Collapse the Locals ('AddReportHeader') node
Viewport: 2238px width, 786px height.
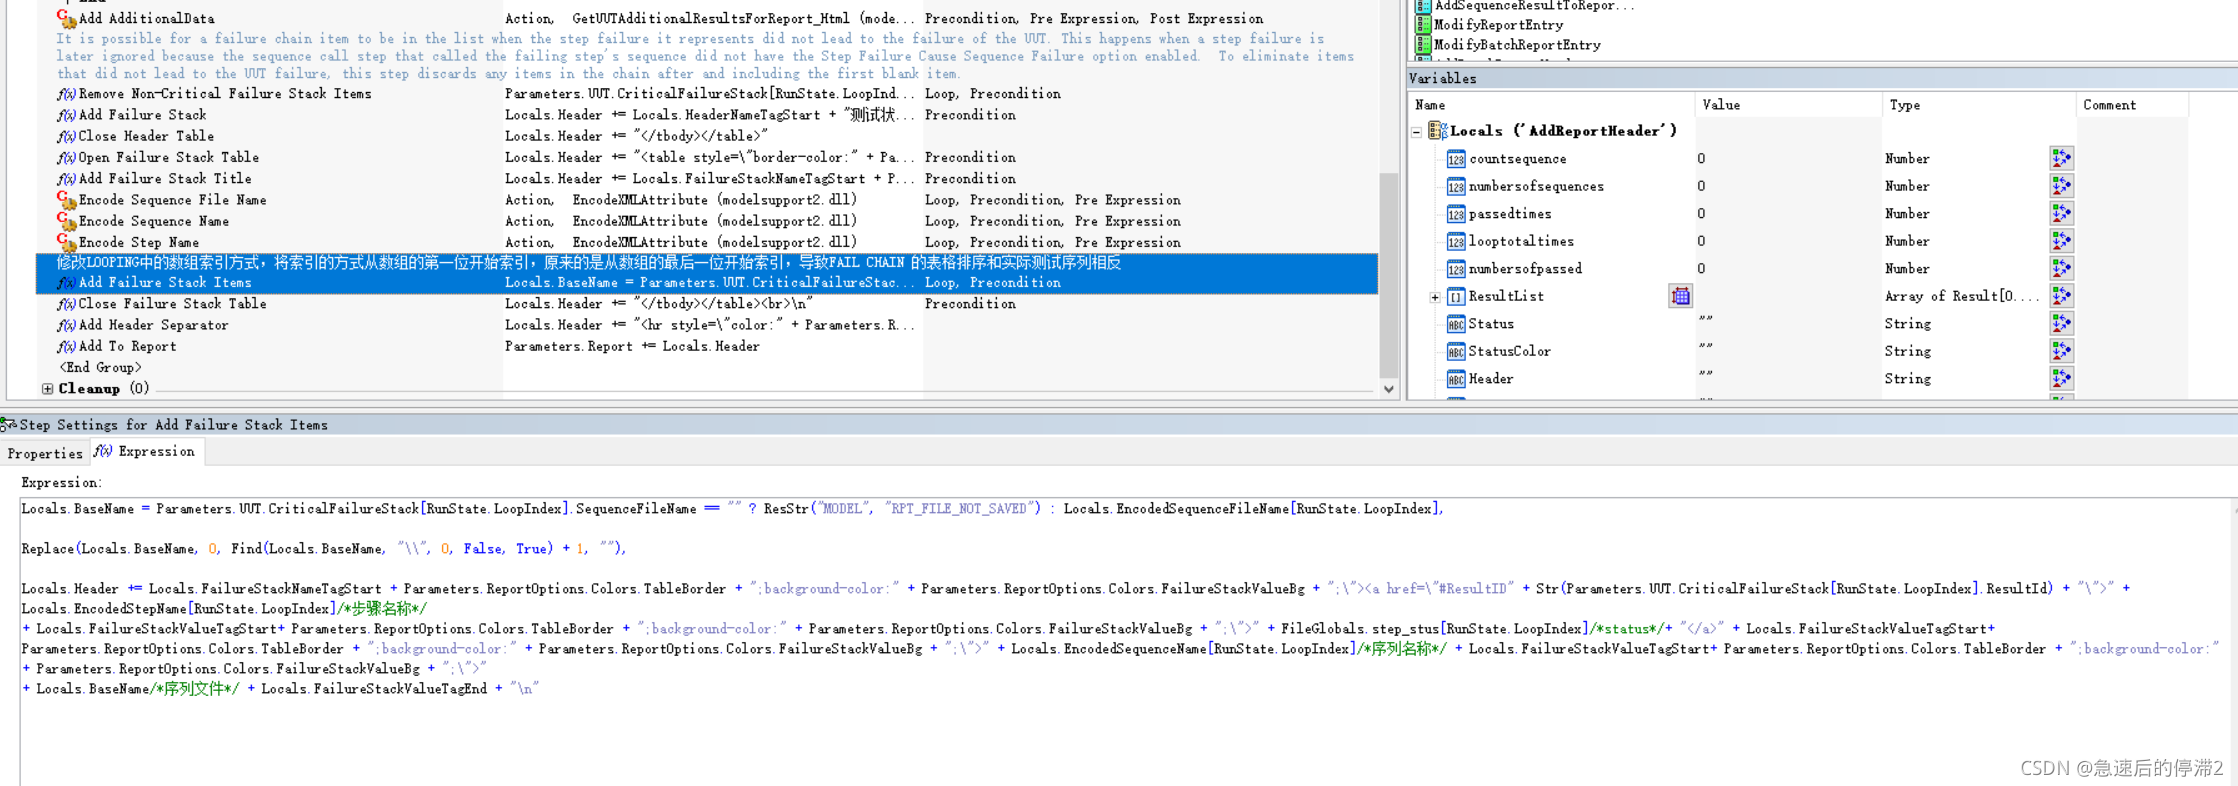1416,132
